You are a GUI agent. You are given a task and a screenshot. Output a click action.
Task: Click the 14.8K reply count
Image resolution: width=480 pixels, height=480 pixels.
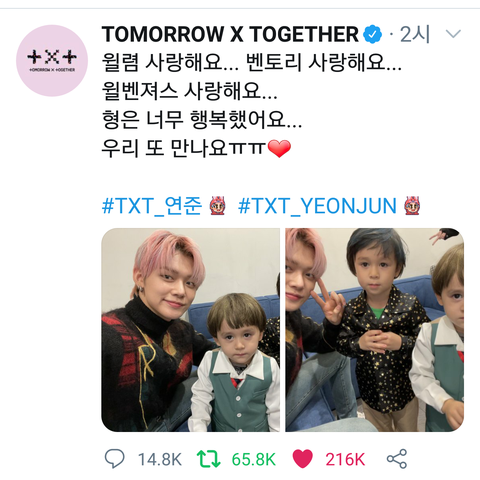click(160, 460)
